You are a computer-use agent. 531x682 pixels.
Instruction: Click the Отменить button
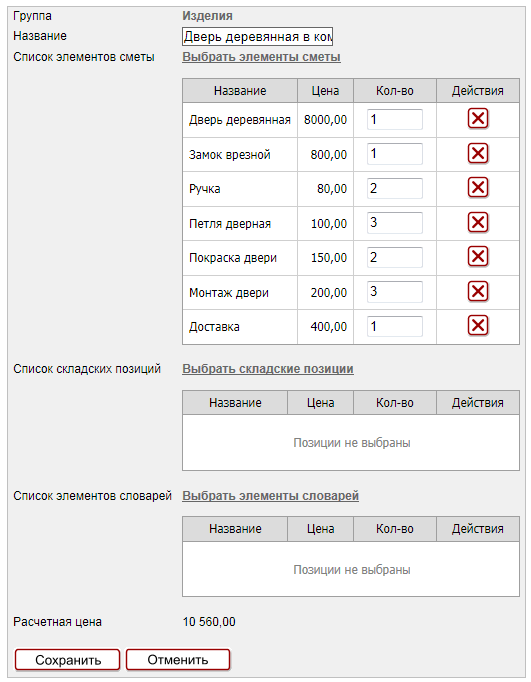pyautogui.click(x=178, y=660)
